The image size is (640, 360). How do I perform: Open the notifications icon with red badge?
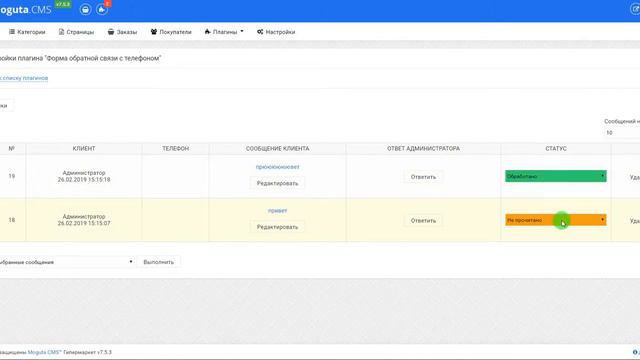tap(102, 9)
